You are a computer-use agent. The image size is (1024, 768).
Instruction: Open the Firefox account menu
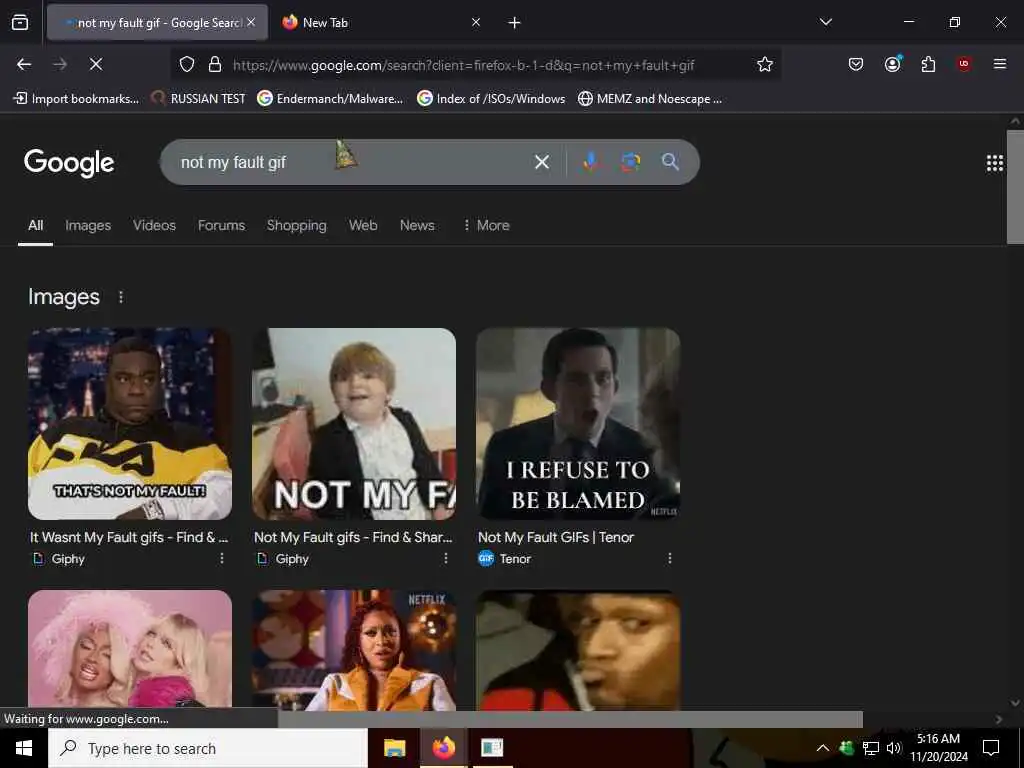pos(892,64)
